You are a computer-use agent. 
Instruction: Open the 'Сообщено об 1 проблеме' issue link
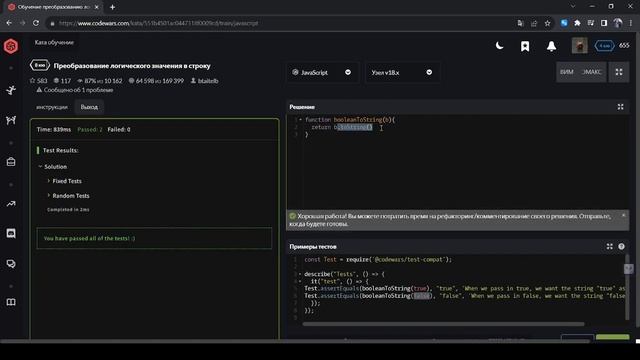point(75,90)
